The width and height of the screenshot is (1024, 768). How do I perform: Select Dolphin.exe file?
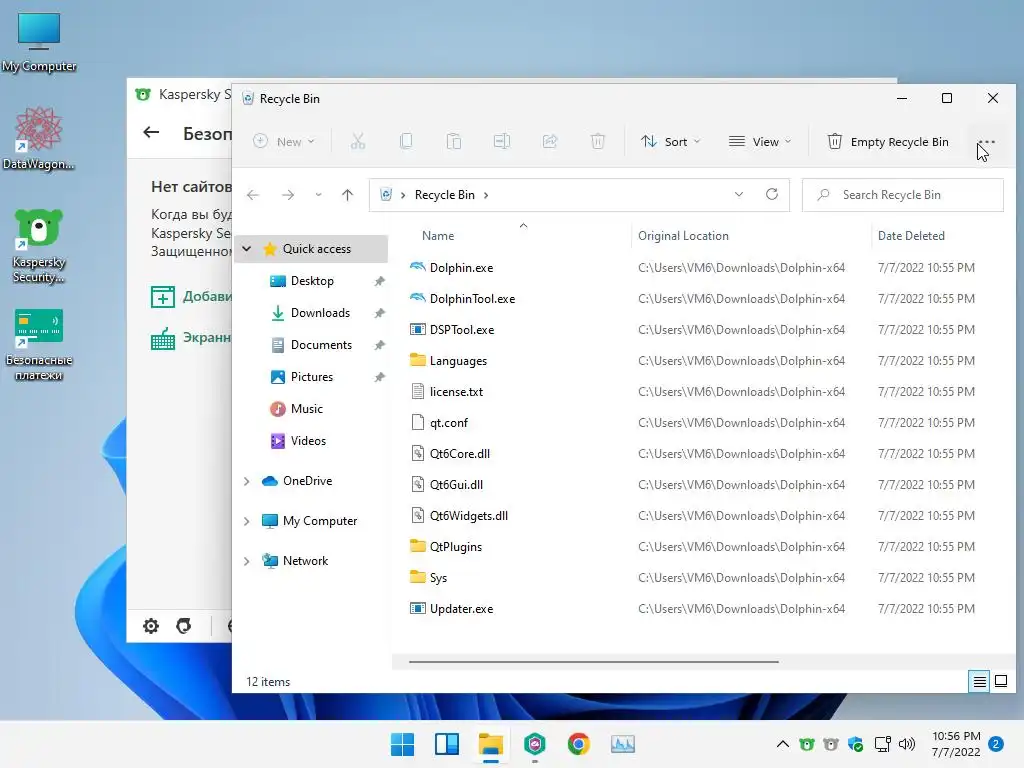(x=461, y=268)
